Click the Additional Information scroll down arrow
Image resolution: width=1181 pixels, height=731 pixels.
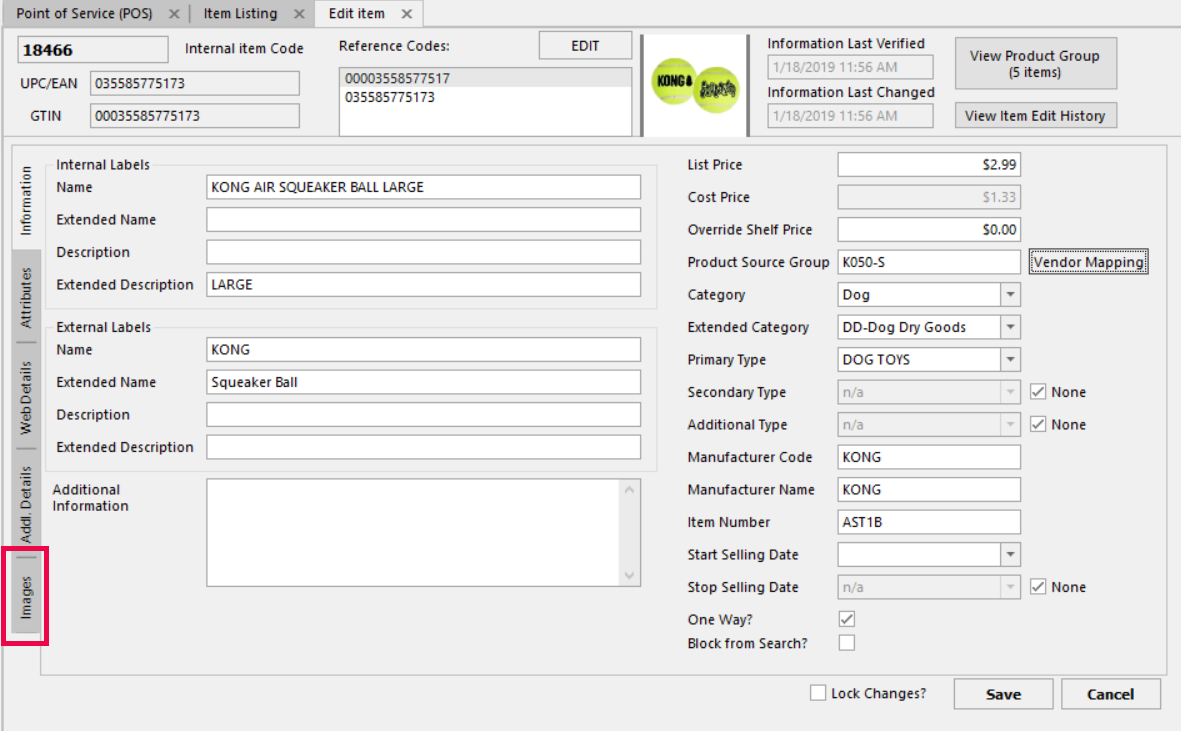click(x=630, y=576)
